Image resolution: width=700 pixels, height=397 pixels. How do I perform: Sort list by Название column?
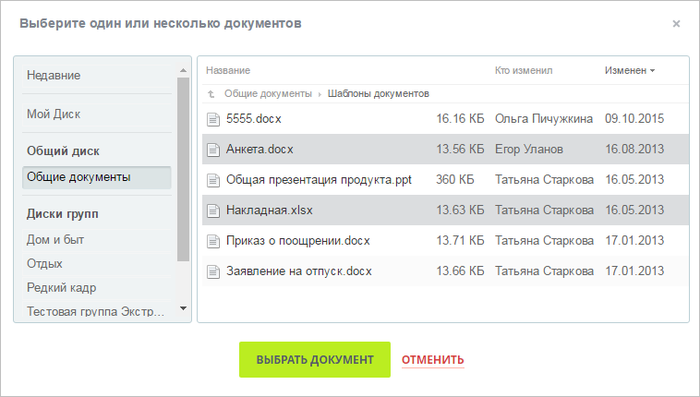point(228,71)
